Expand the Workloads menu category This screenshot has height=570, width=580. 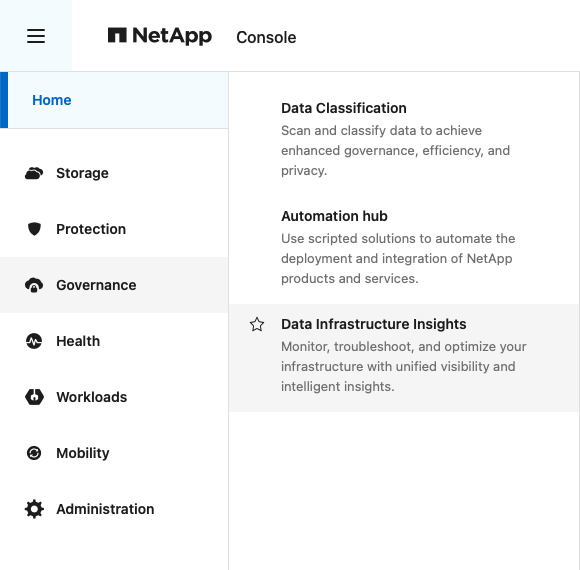click(x=114, y=397)
